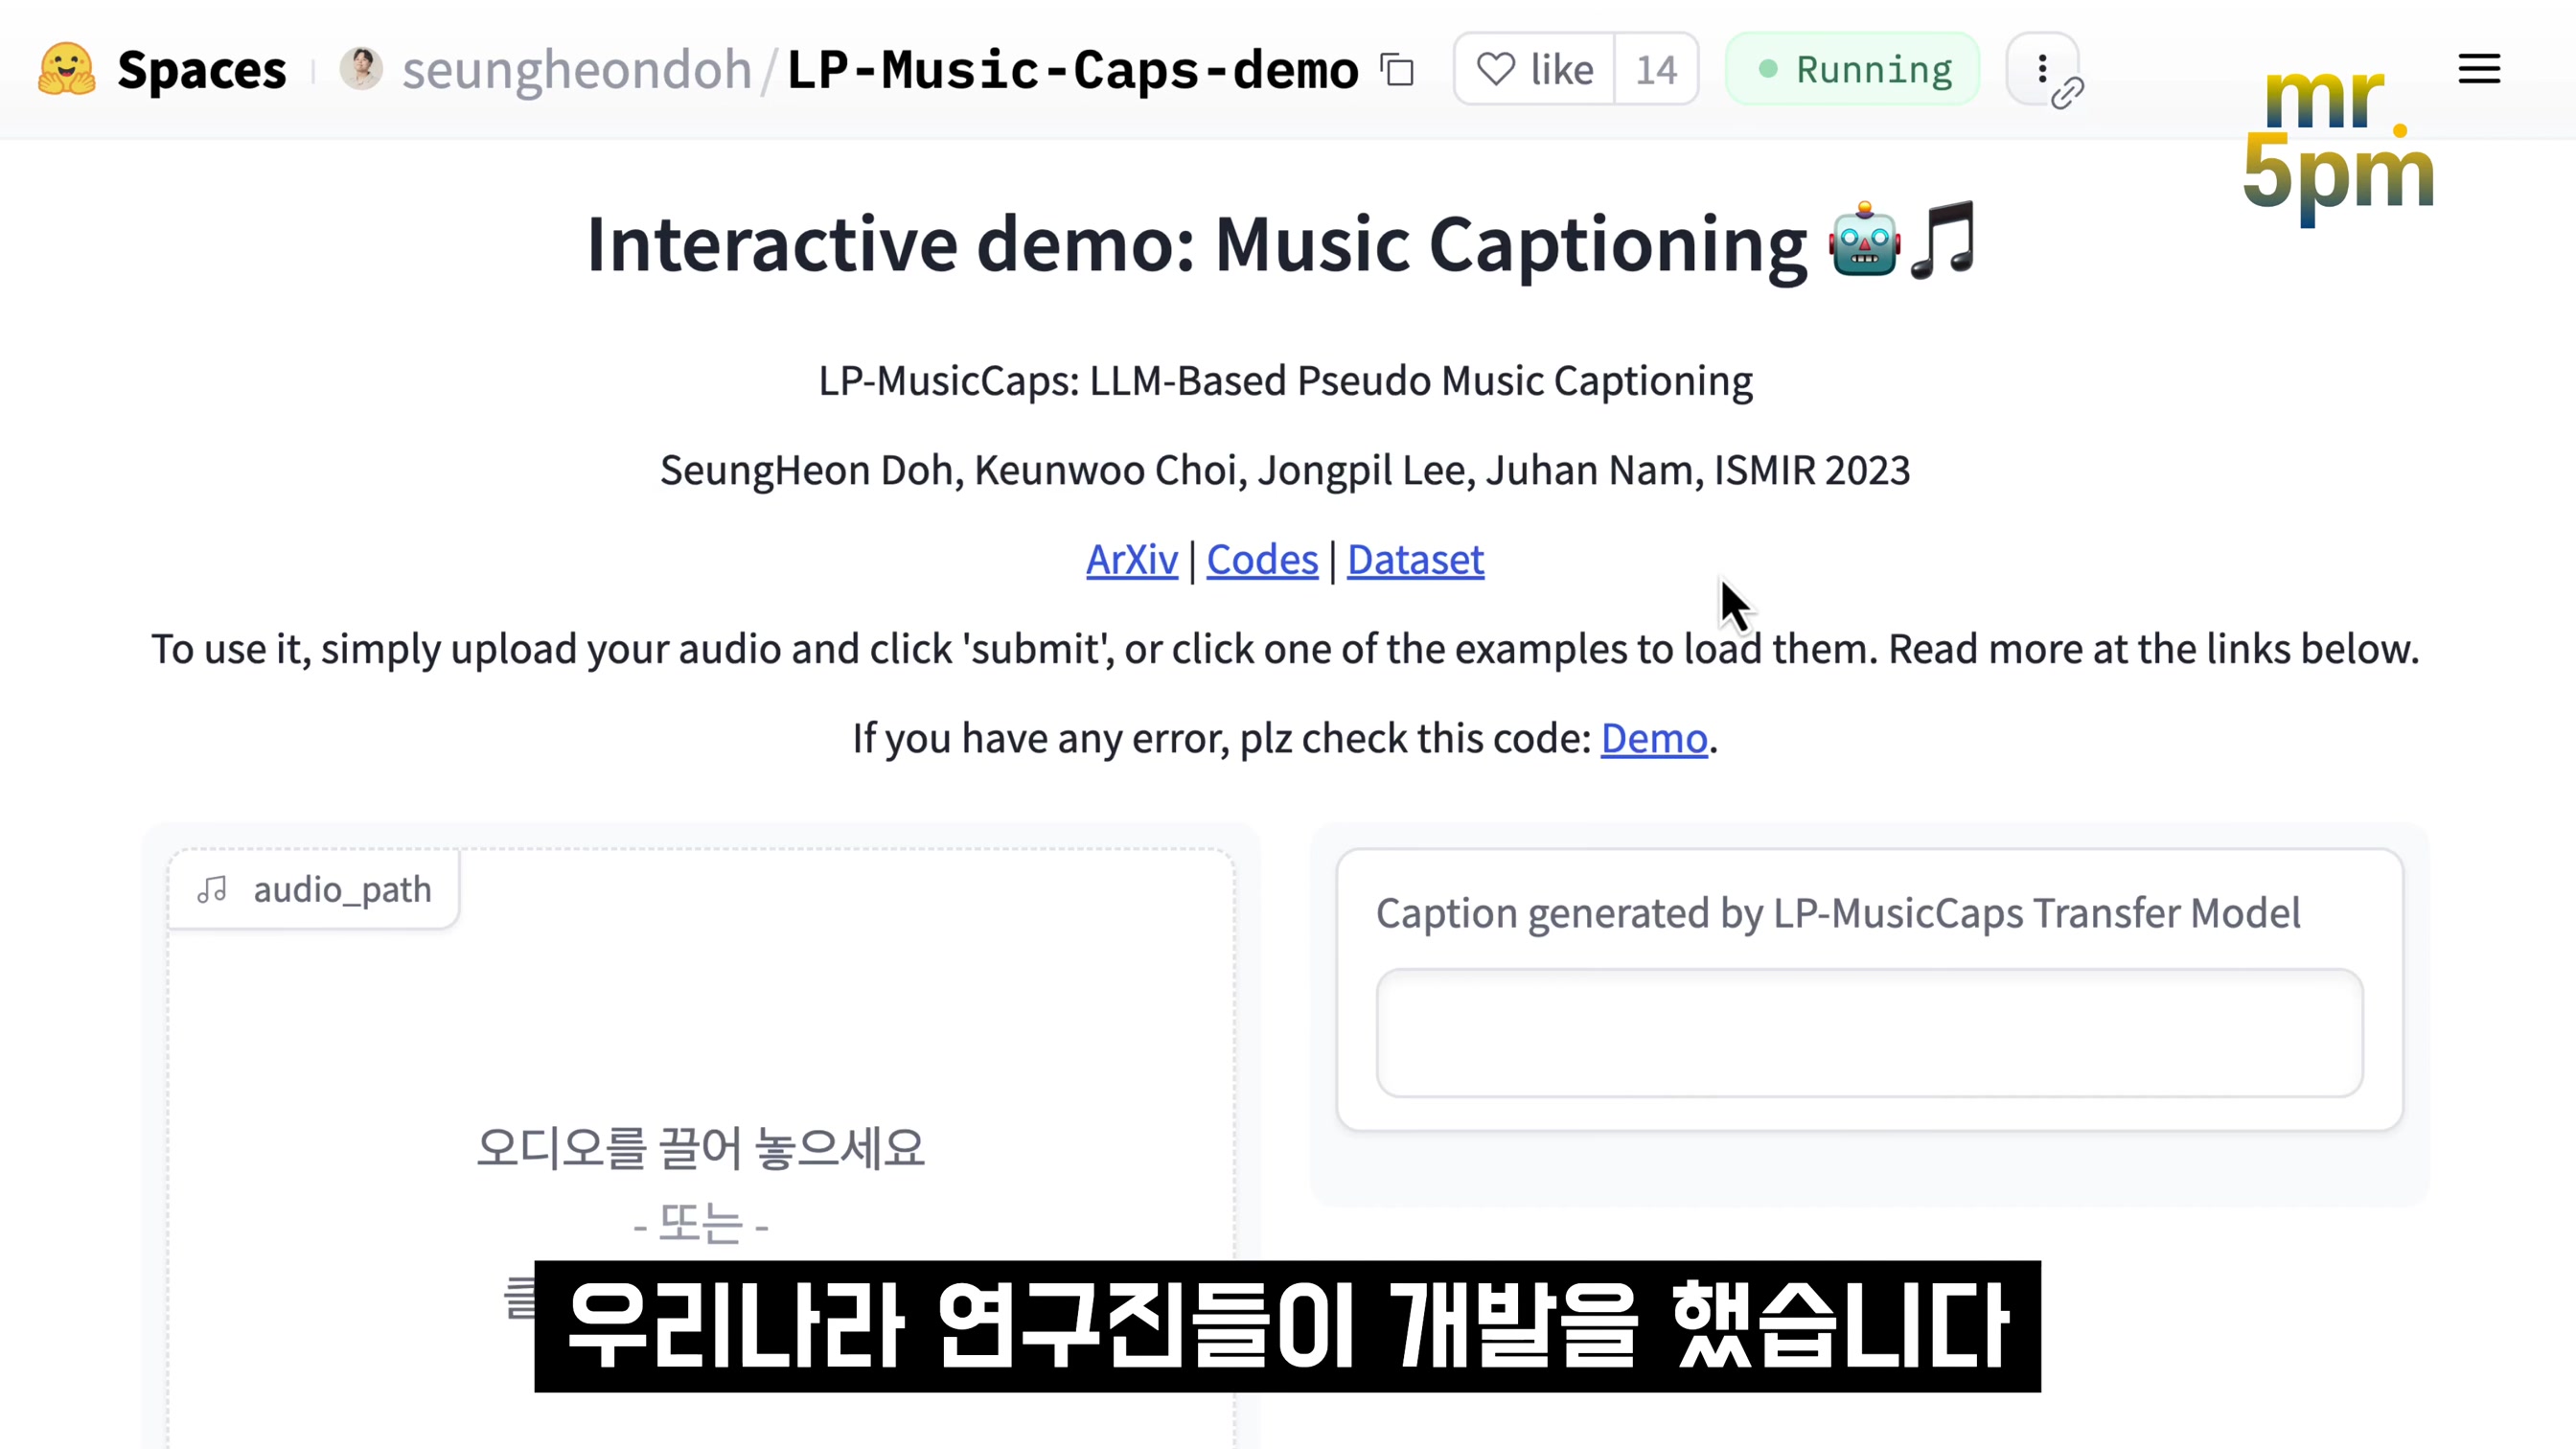Open the LP-Music-Caps-demo space name link
This screenshot has height=1449, width=2576.
pos(1072,70)
